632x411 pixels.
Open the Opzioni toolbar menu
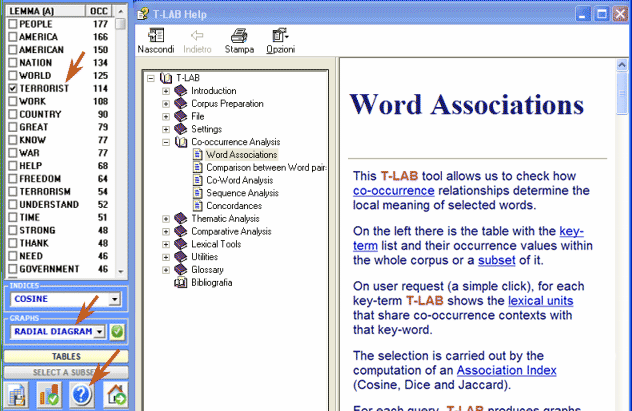[x=281, y=41]
